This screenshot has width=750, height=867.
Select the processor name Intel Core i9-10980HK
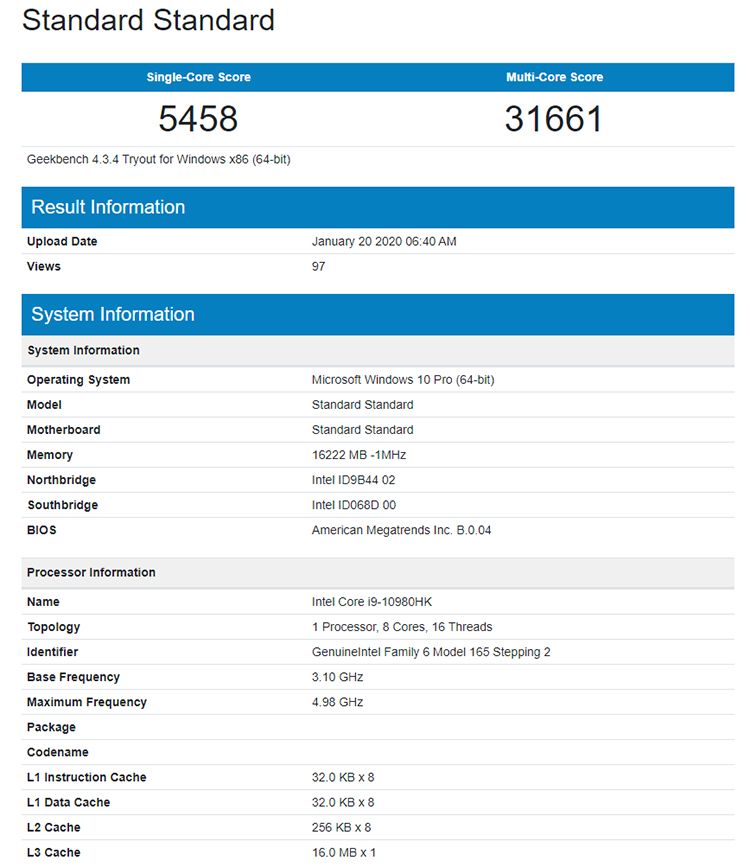click(x=372, y=602)
